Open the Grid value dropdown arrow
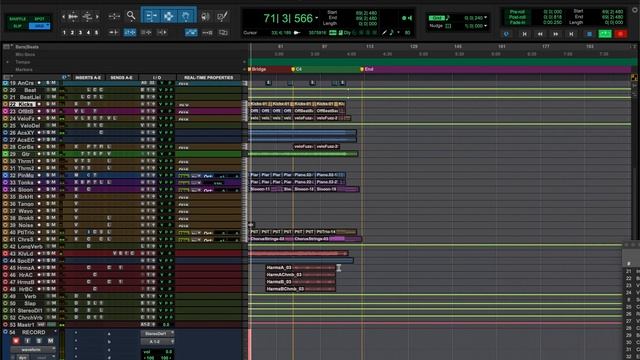Screen dimensions: 640x360 (x=485, y=18)
